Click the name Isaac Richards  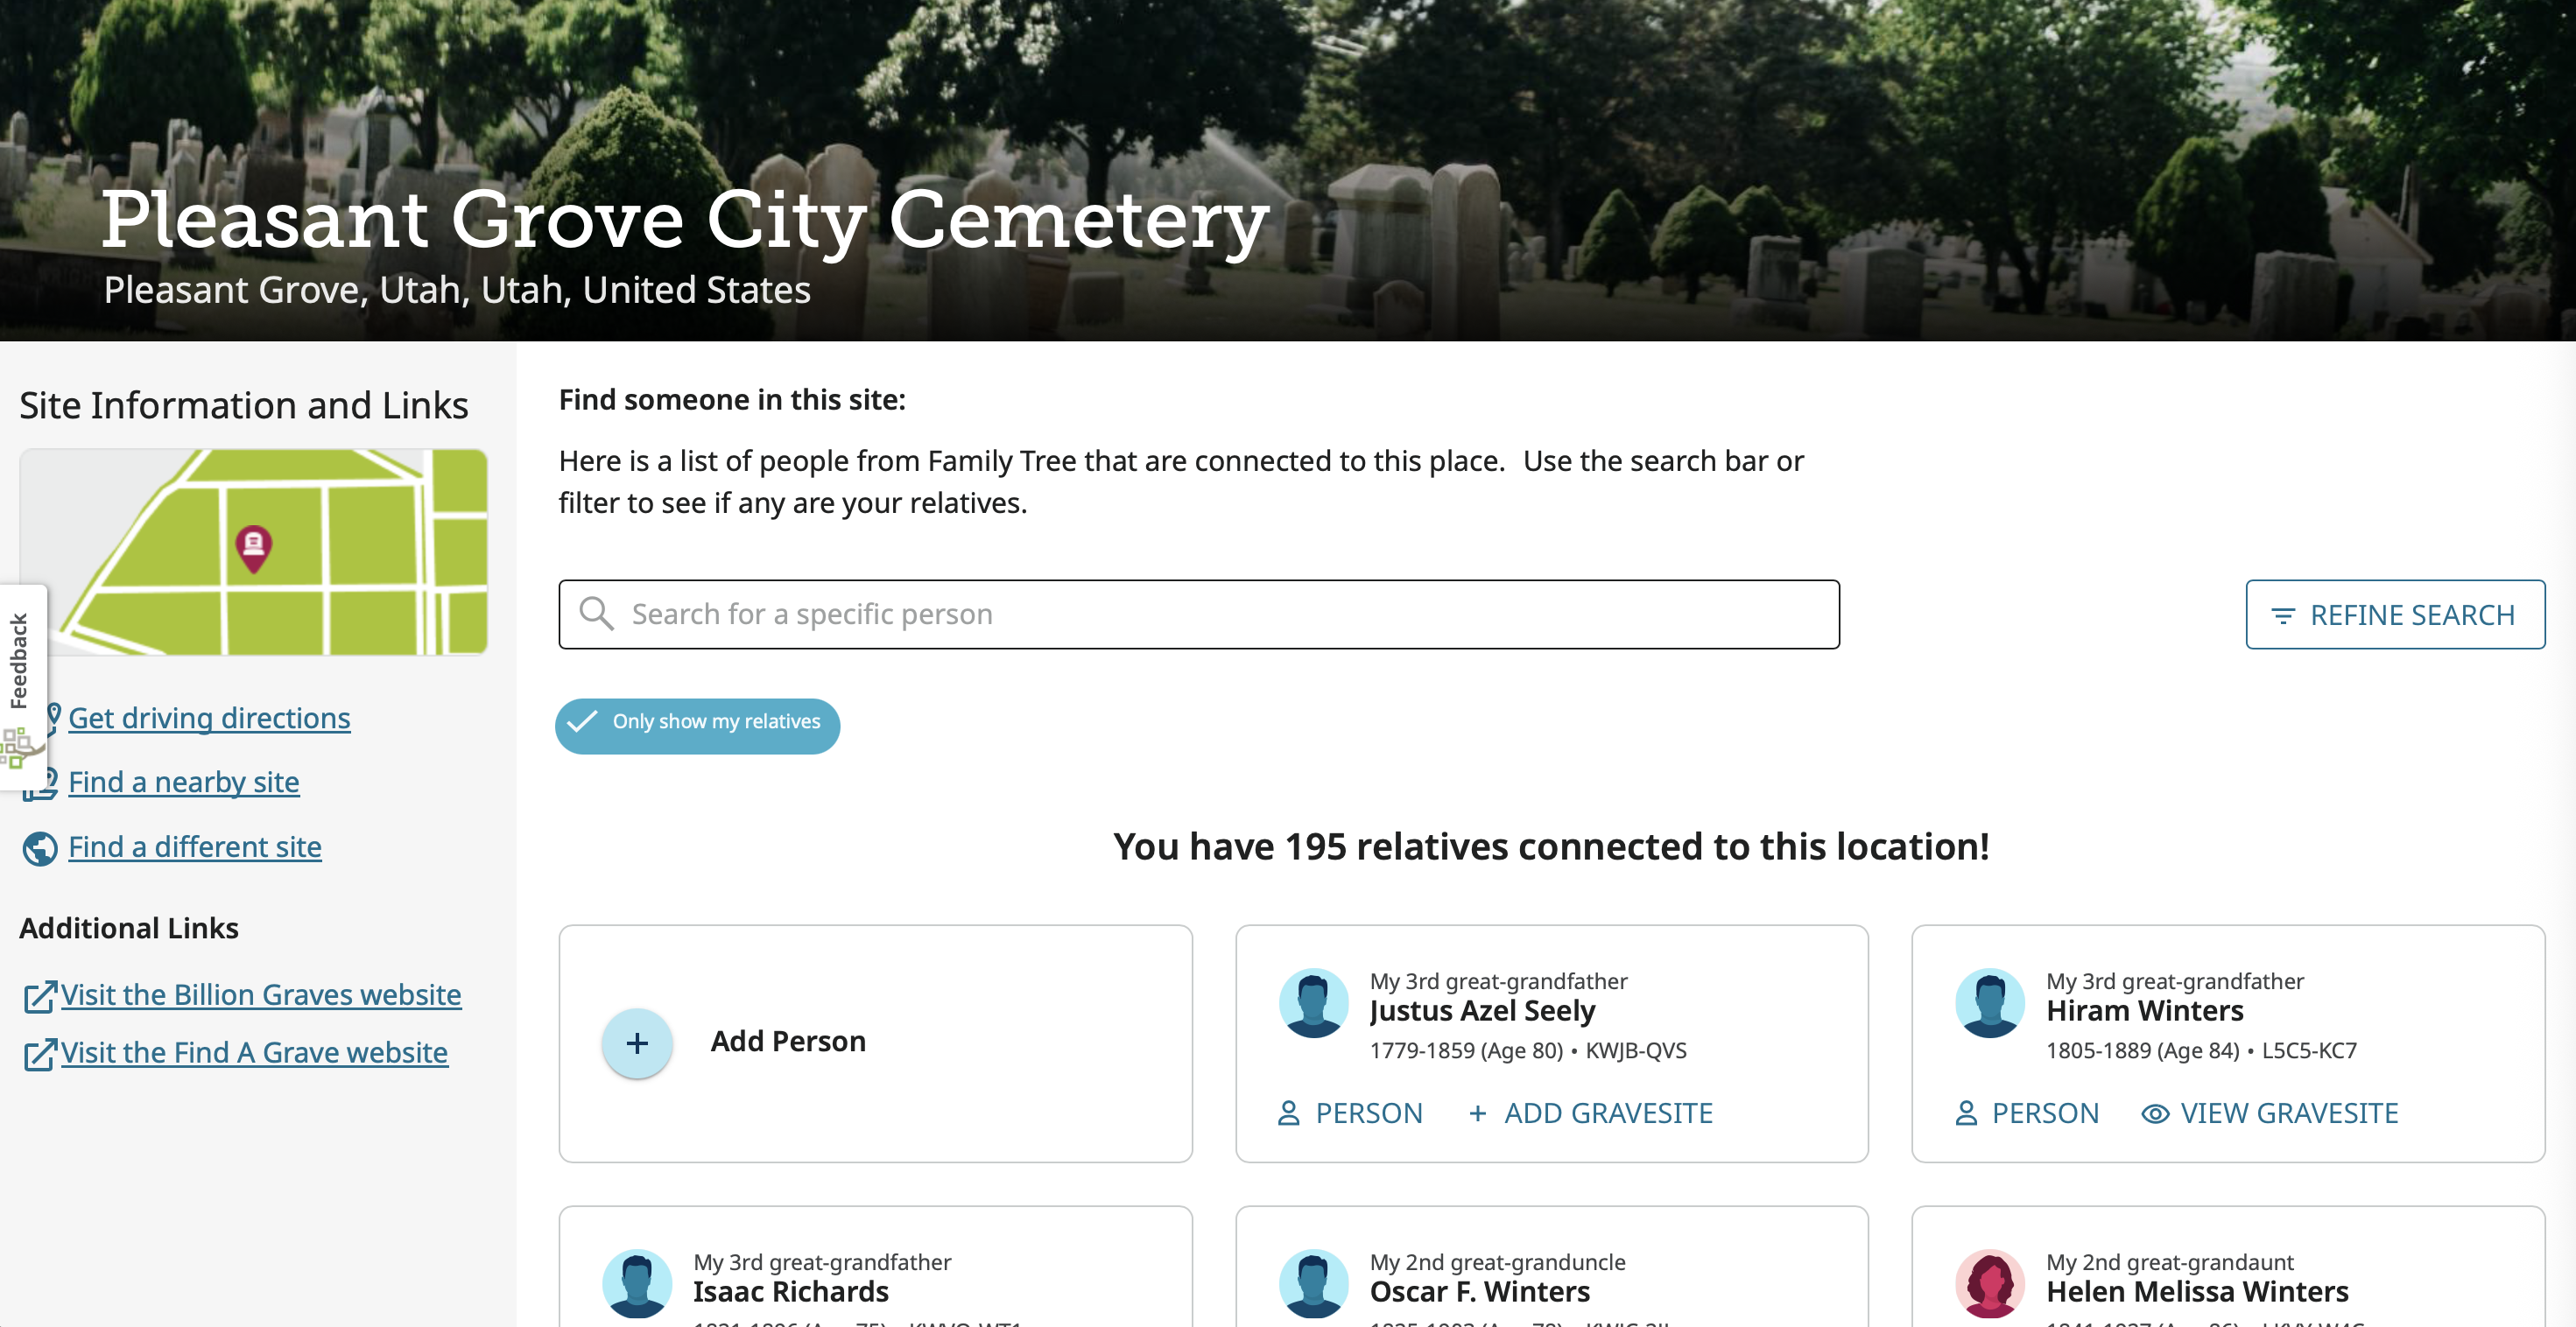coord(791,1292)
